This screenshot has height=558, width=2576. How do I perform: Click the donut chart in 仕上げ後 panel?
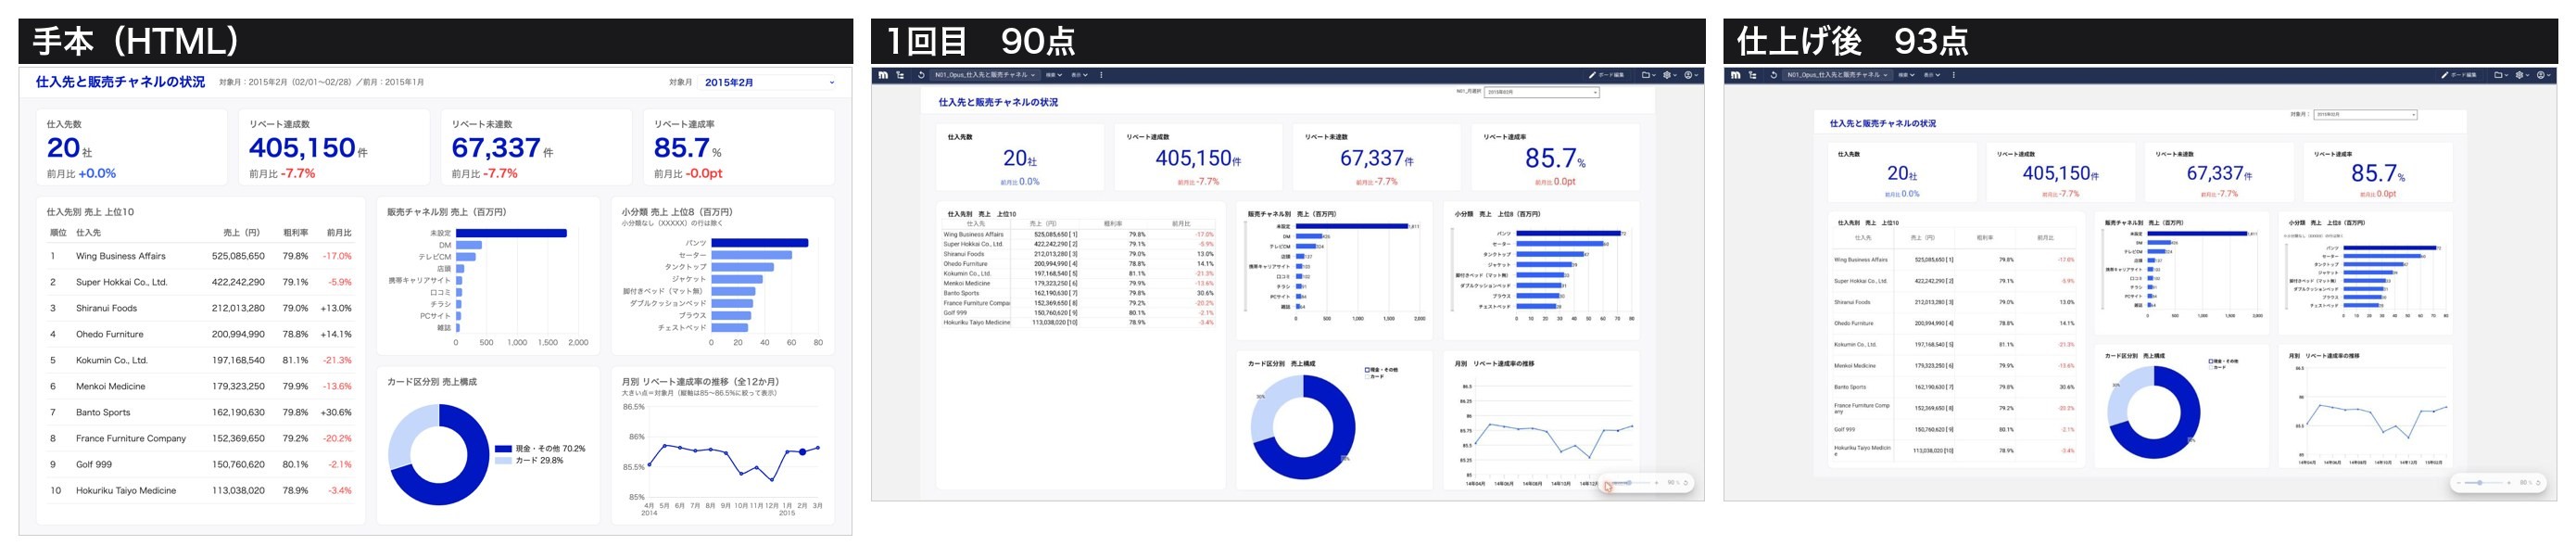(x=2154, y=413)
